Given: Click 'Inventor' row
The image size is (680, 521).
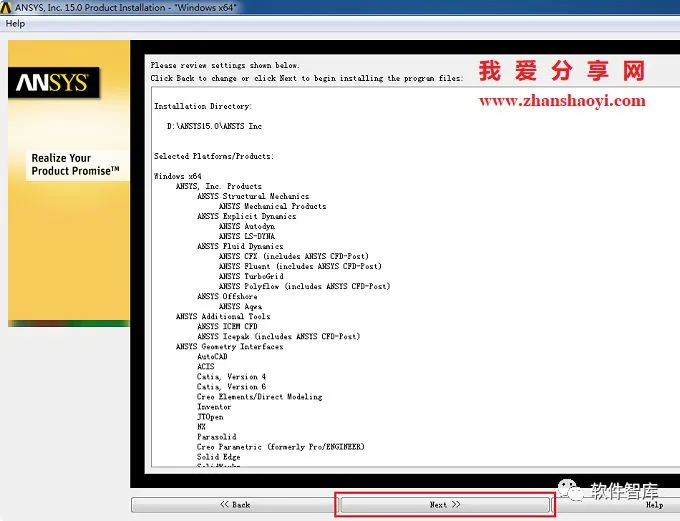Looking at the screenshot, I should (214, 406).
